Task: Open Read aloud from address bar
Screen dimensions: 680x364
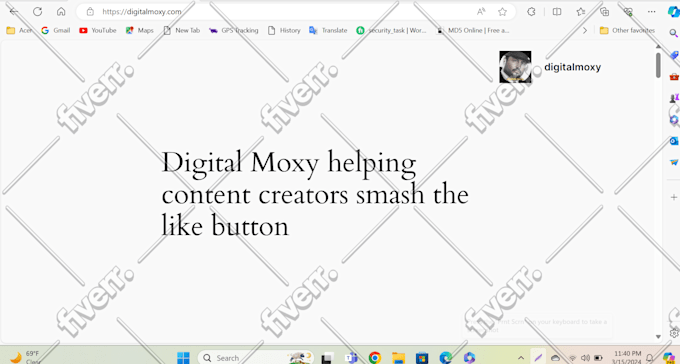Action: pyautogui.click(x=481, y=12)
